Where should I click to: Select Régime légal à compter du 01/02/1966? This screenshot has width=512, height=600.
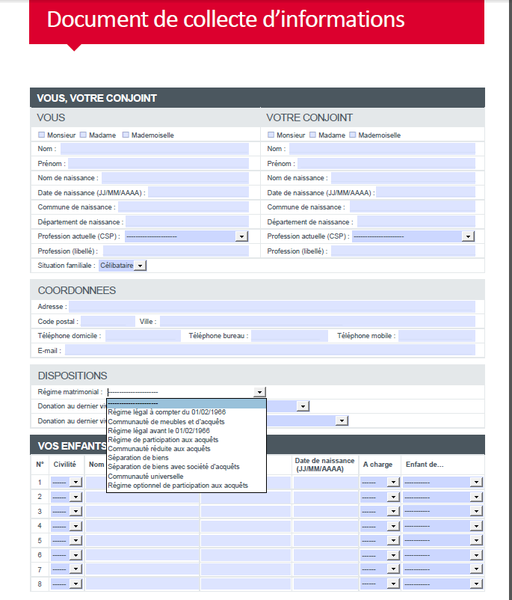pos(186,412)
